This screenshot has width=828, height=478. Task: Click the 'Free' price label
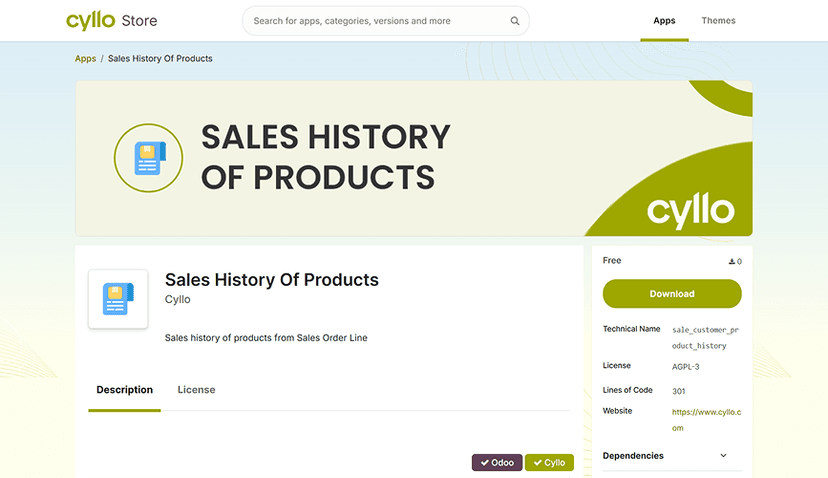coord(612,260)
